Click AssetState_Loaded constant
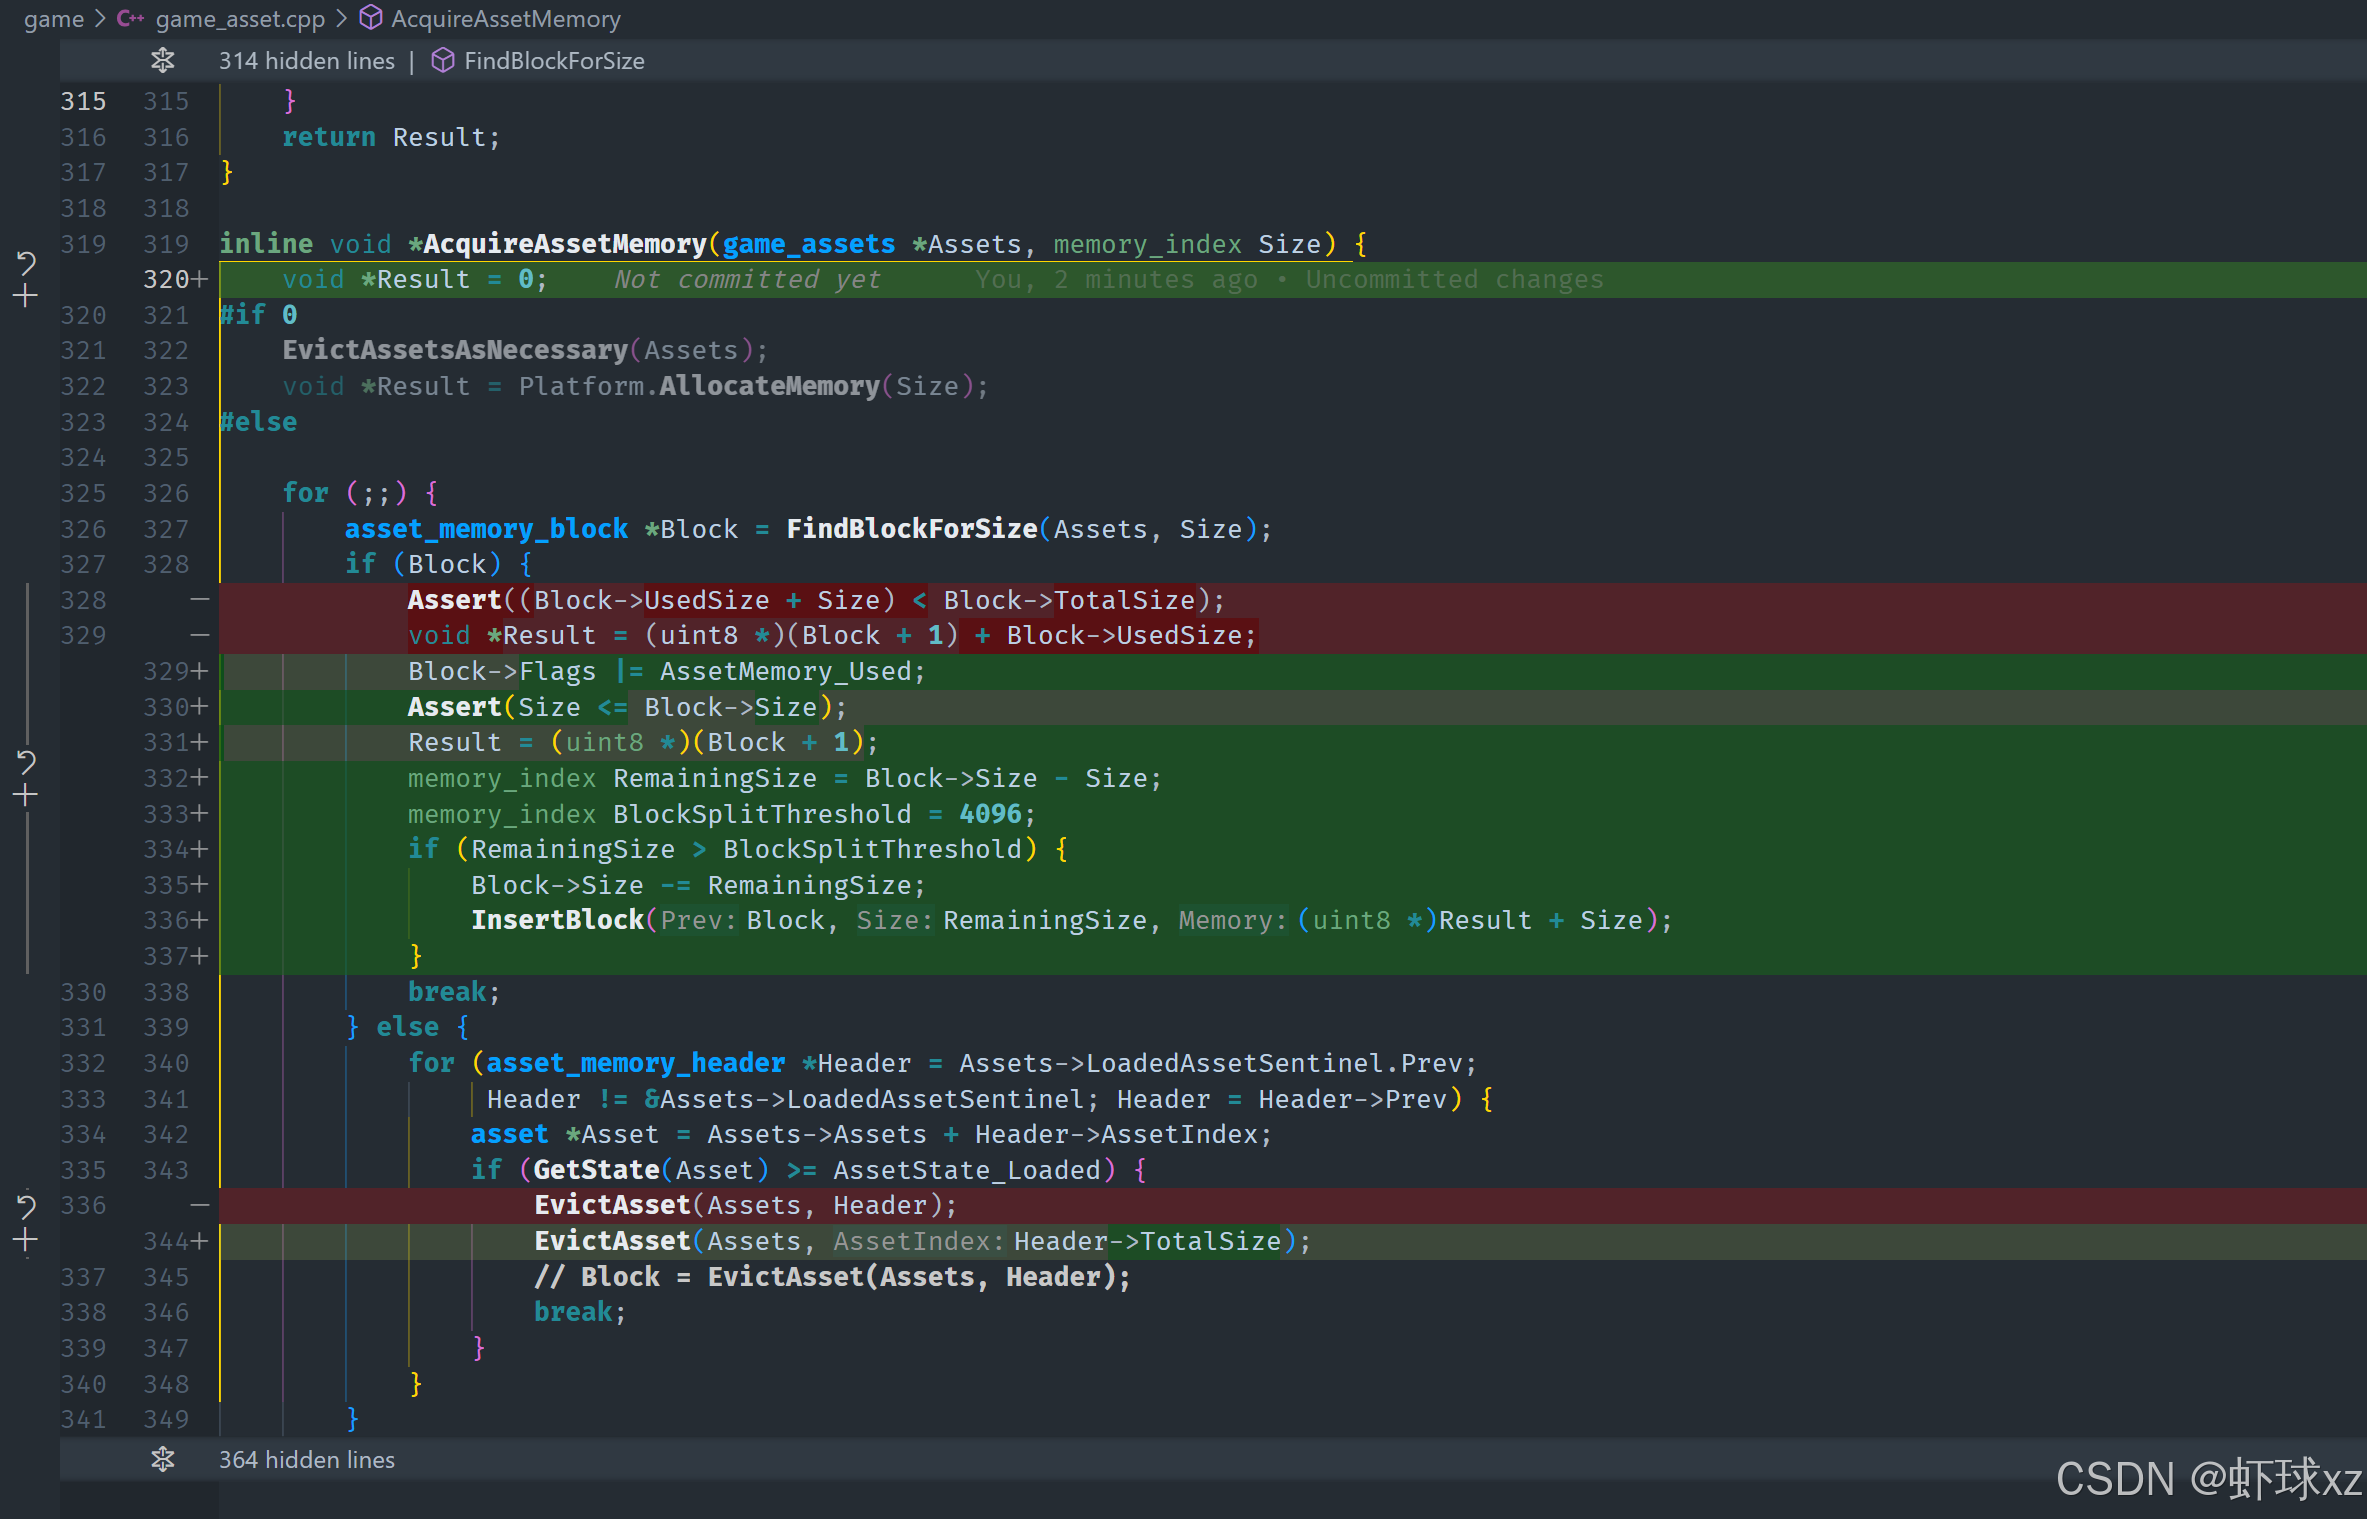 click(966, 1171)
